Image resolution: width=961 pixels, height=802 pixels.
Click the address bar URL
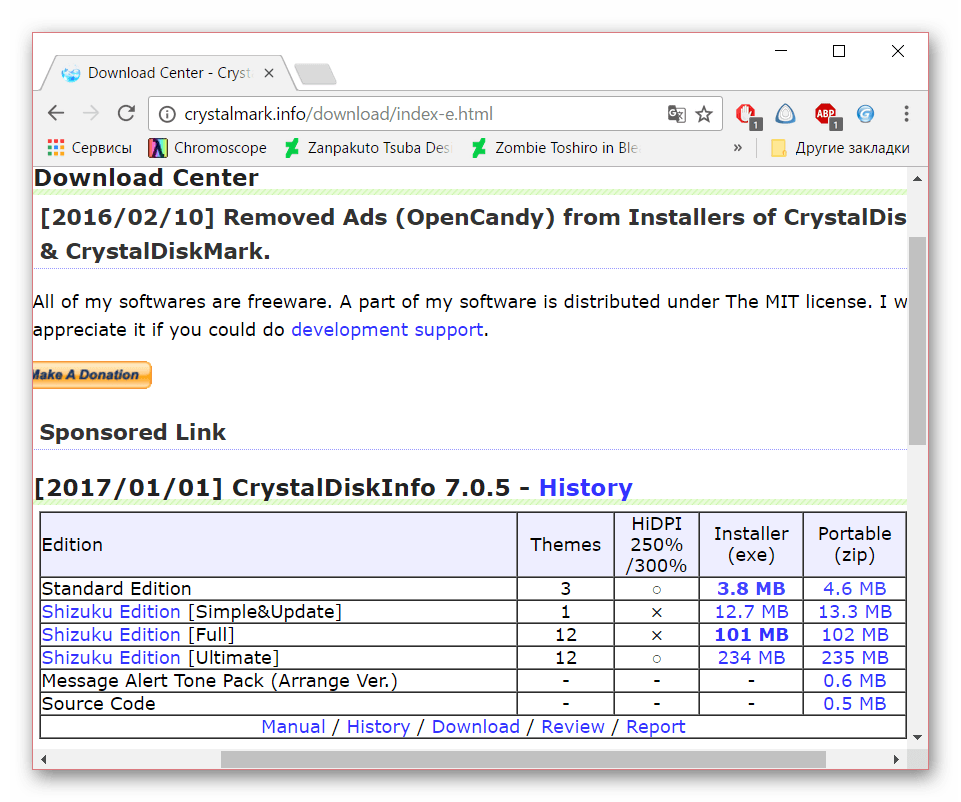(338, 114)
